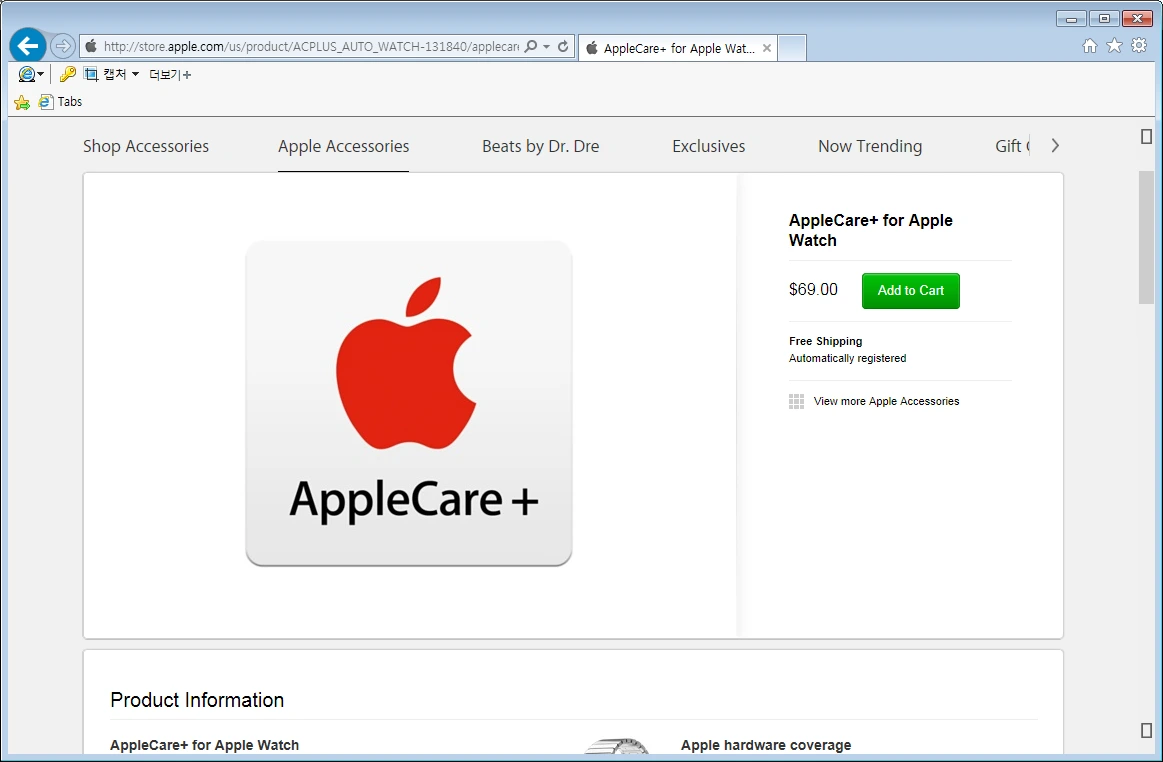This screenshot has width=1163, height=762.
Task: Click the Automatically registered text
Action: [x=847, y=358]
